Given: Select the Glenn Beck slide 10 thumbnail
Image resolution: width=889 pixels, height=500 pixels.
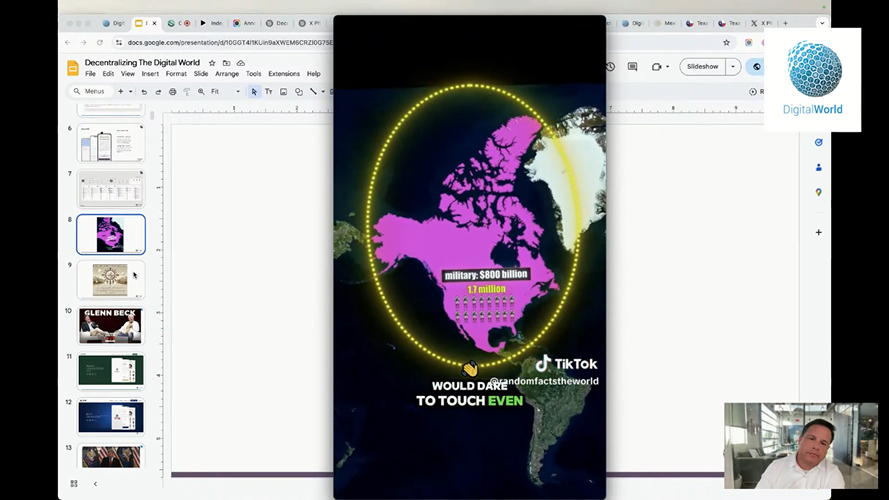Looking at the screenshot, I should coord(111,326).
